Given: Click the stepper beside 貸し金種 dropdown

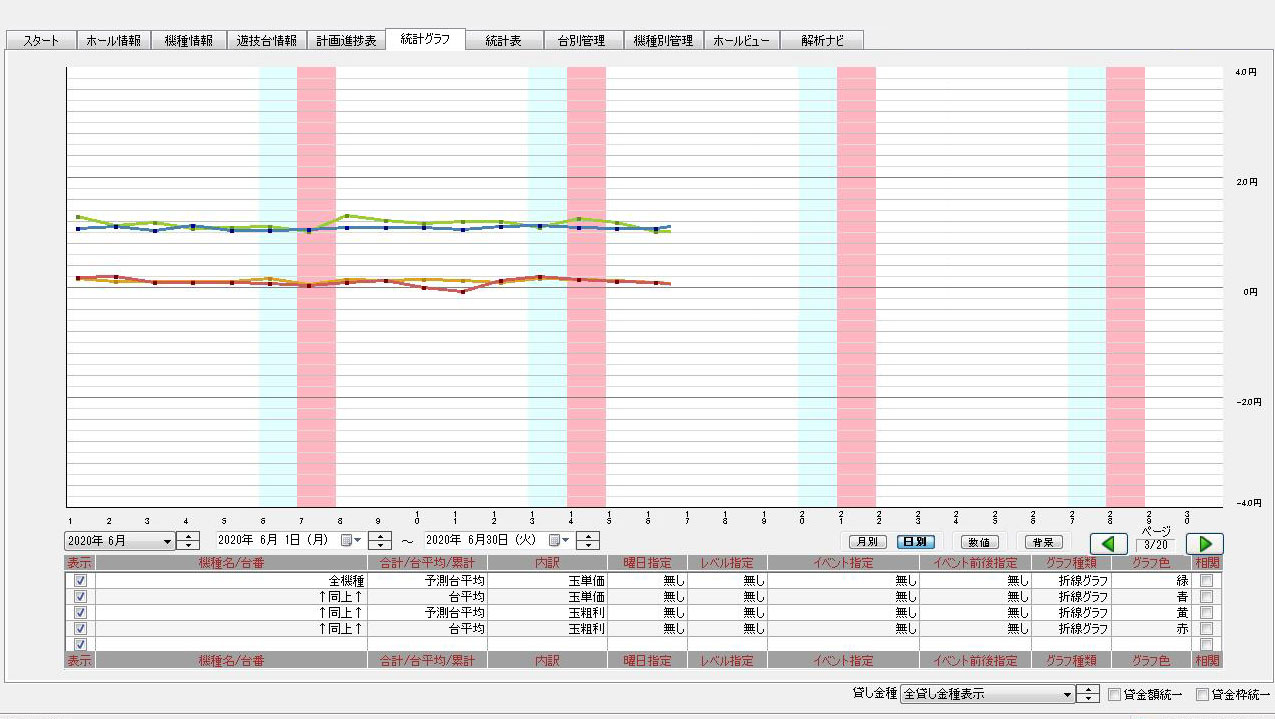Looking at the screenshot, I should (x=1087, y=694).
